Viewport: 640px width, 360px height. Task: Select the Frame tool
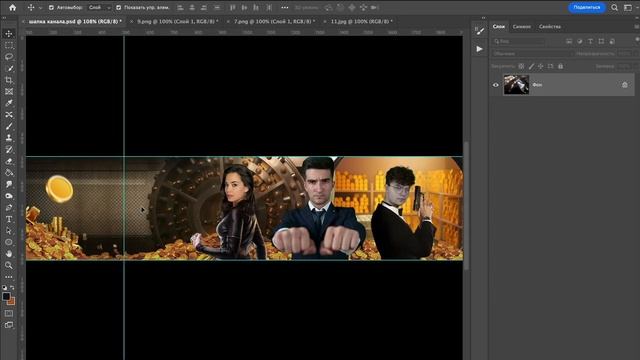9,91
